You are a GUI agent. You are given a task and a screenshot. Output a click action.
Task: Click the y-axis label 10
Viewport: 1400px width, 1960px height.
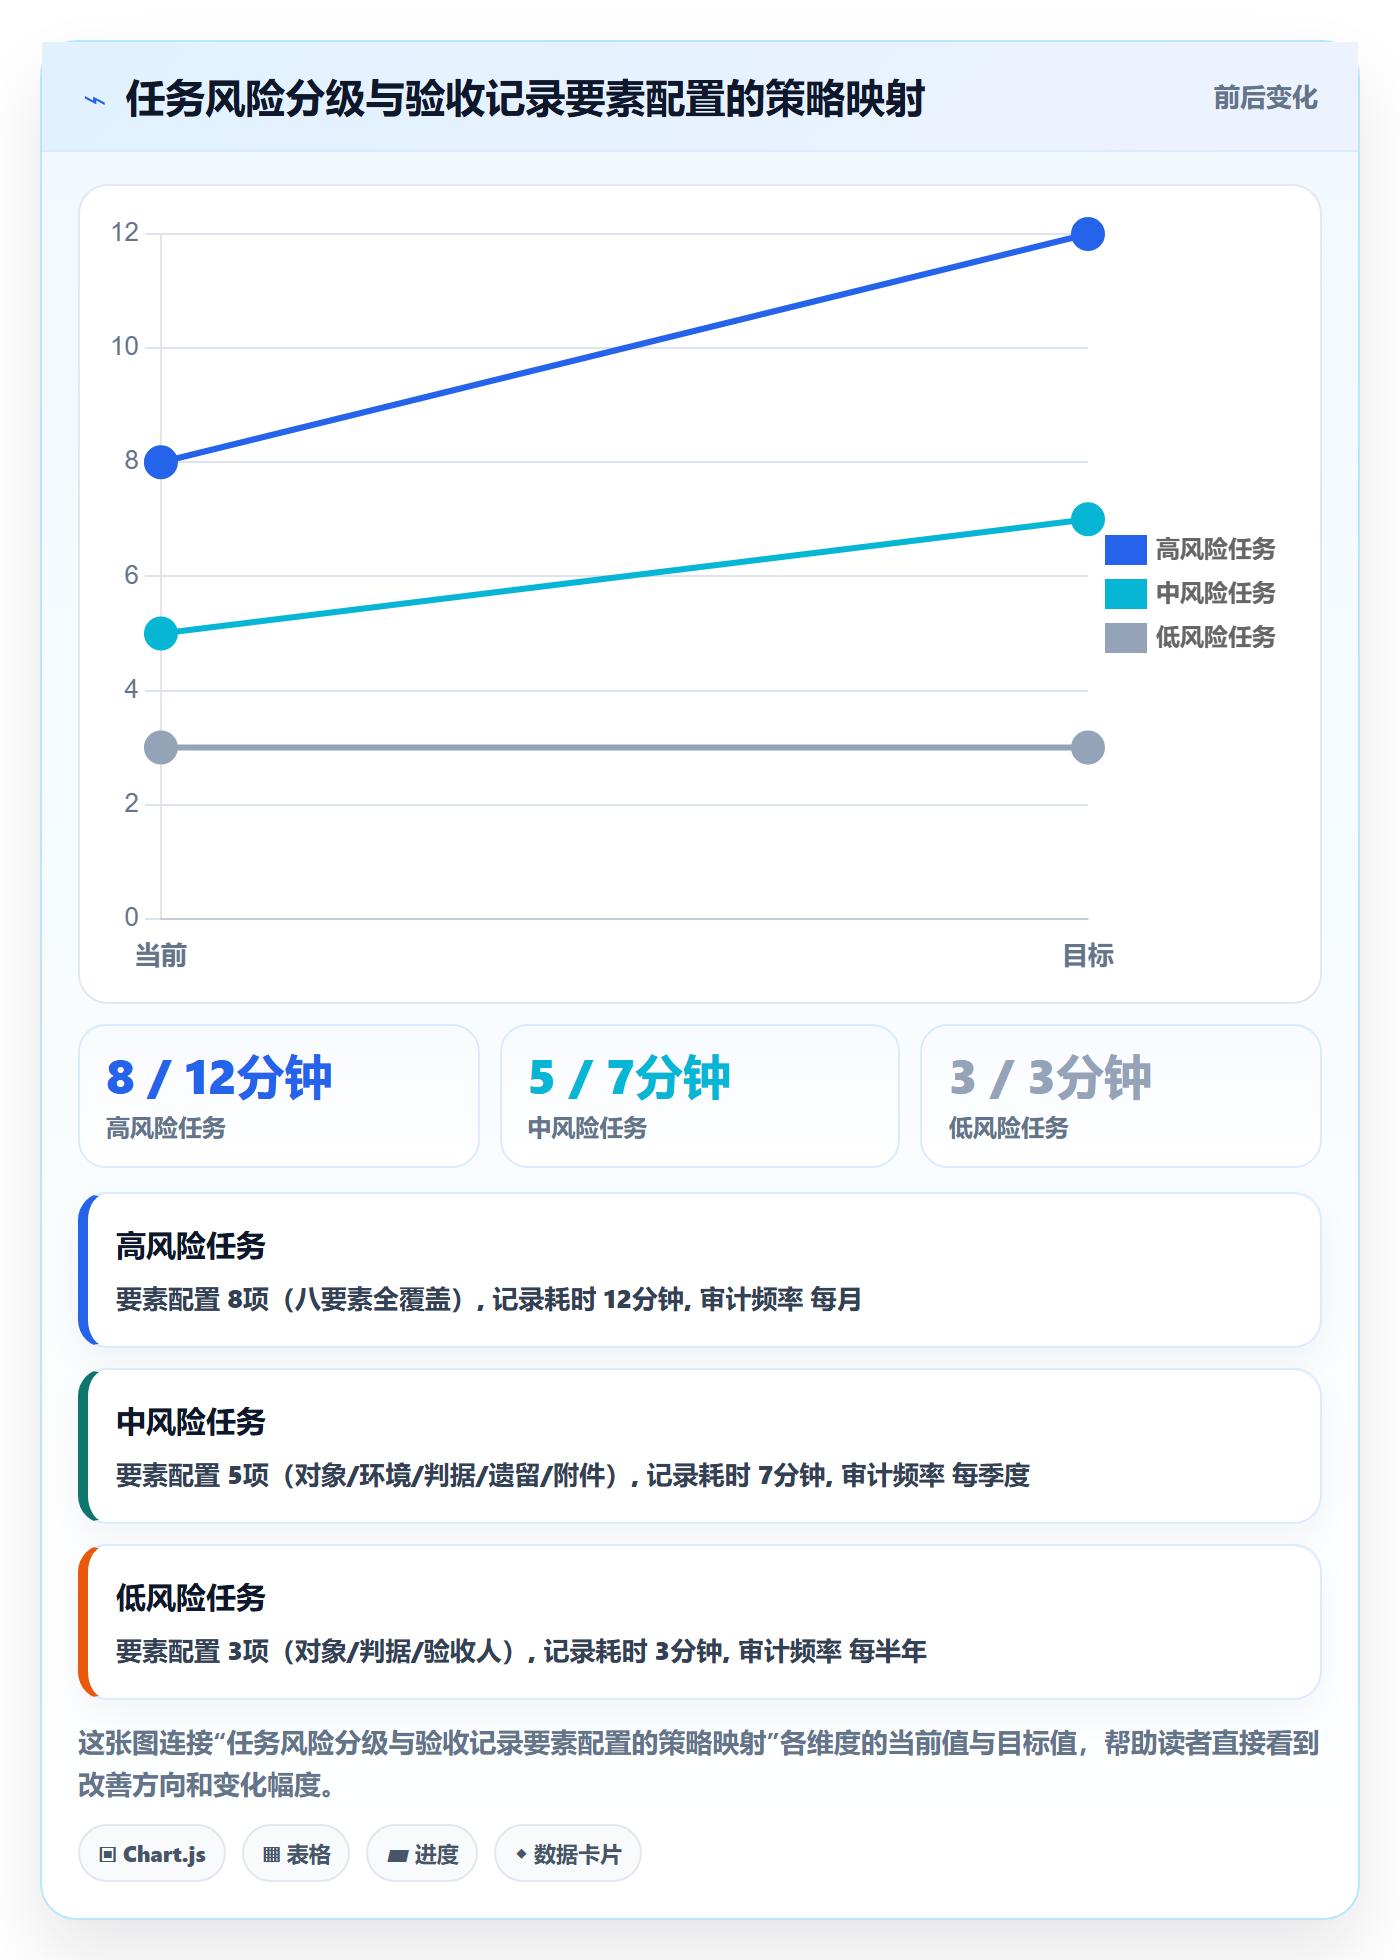pyautogui.click(x=125, y=347)
